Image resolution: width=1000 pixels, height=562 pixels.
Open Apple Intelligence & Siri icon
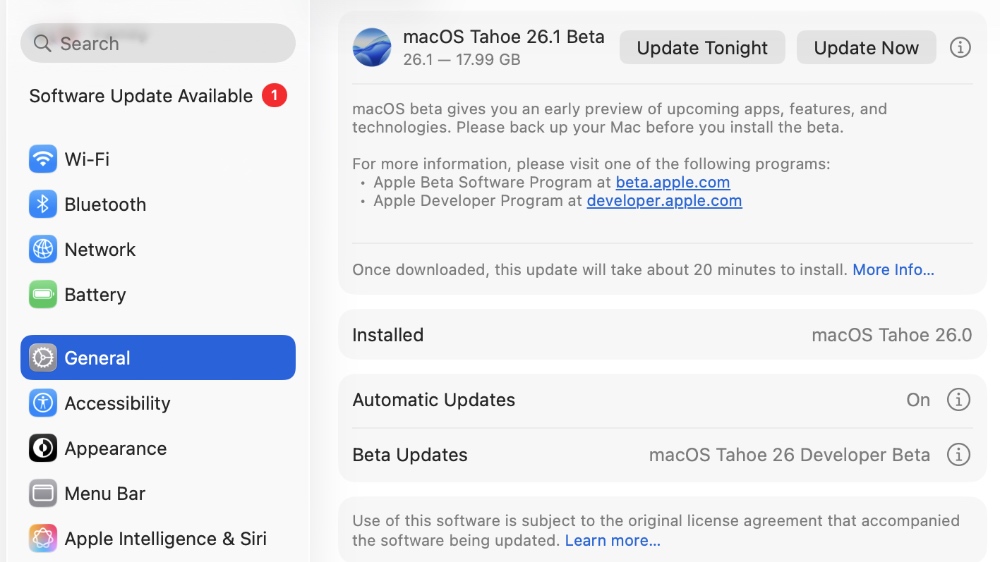43,538
